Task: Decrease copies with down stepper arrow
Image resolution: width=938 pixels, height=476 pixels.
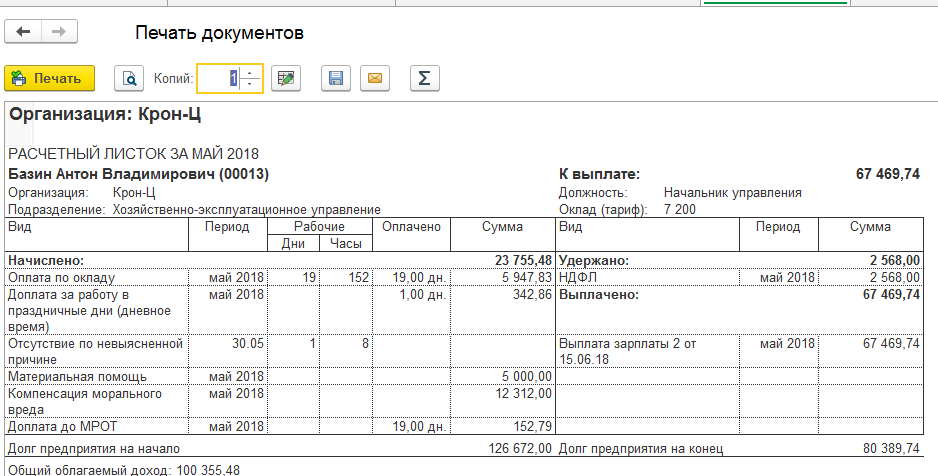Action: click(x=249, y=84)
